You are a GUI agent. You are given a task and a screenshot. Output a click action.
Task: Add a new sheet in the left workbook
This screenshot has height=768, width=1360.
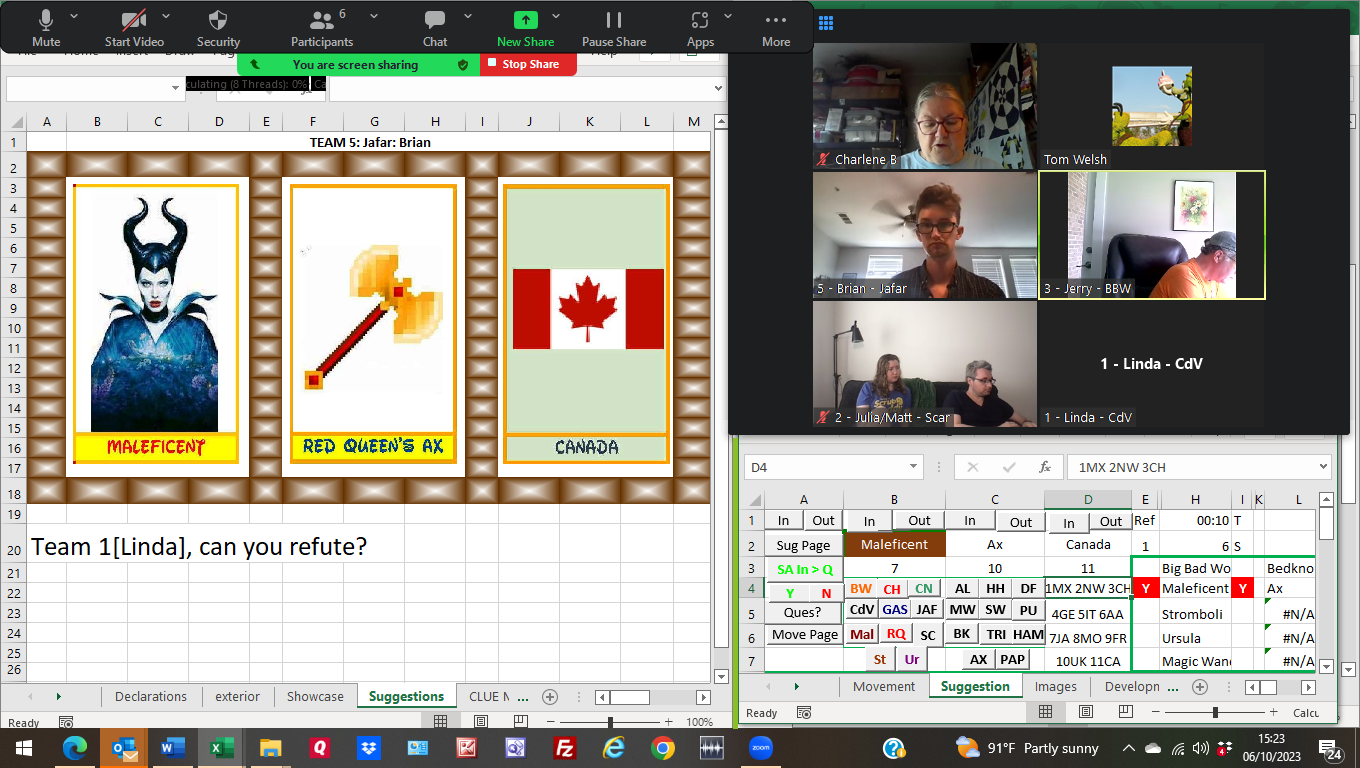pyautogui.click(x=549, y=696)
